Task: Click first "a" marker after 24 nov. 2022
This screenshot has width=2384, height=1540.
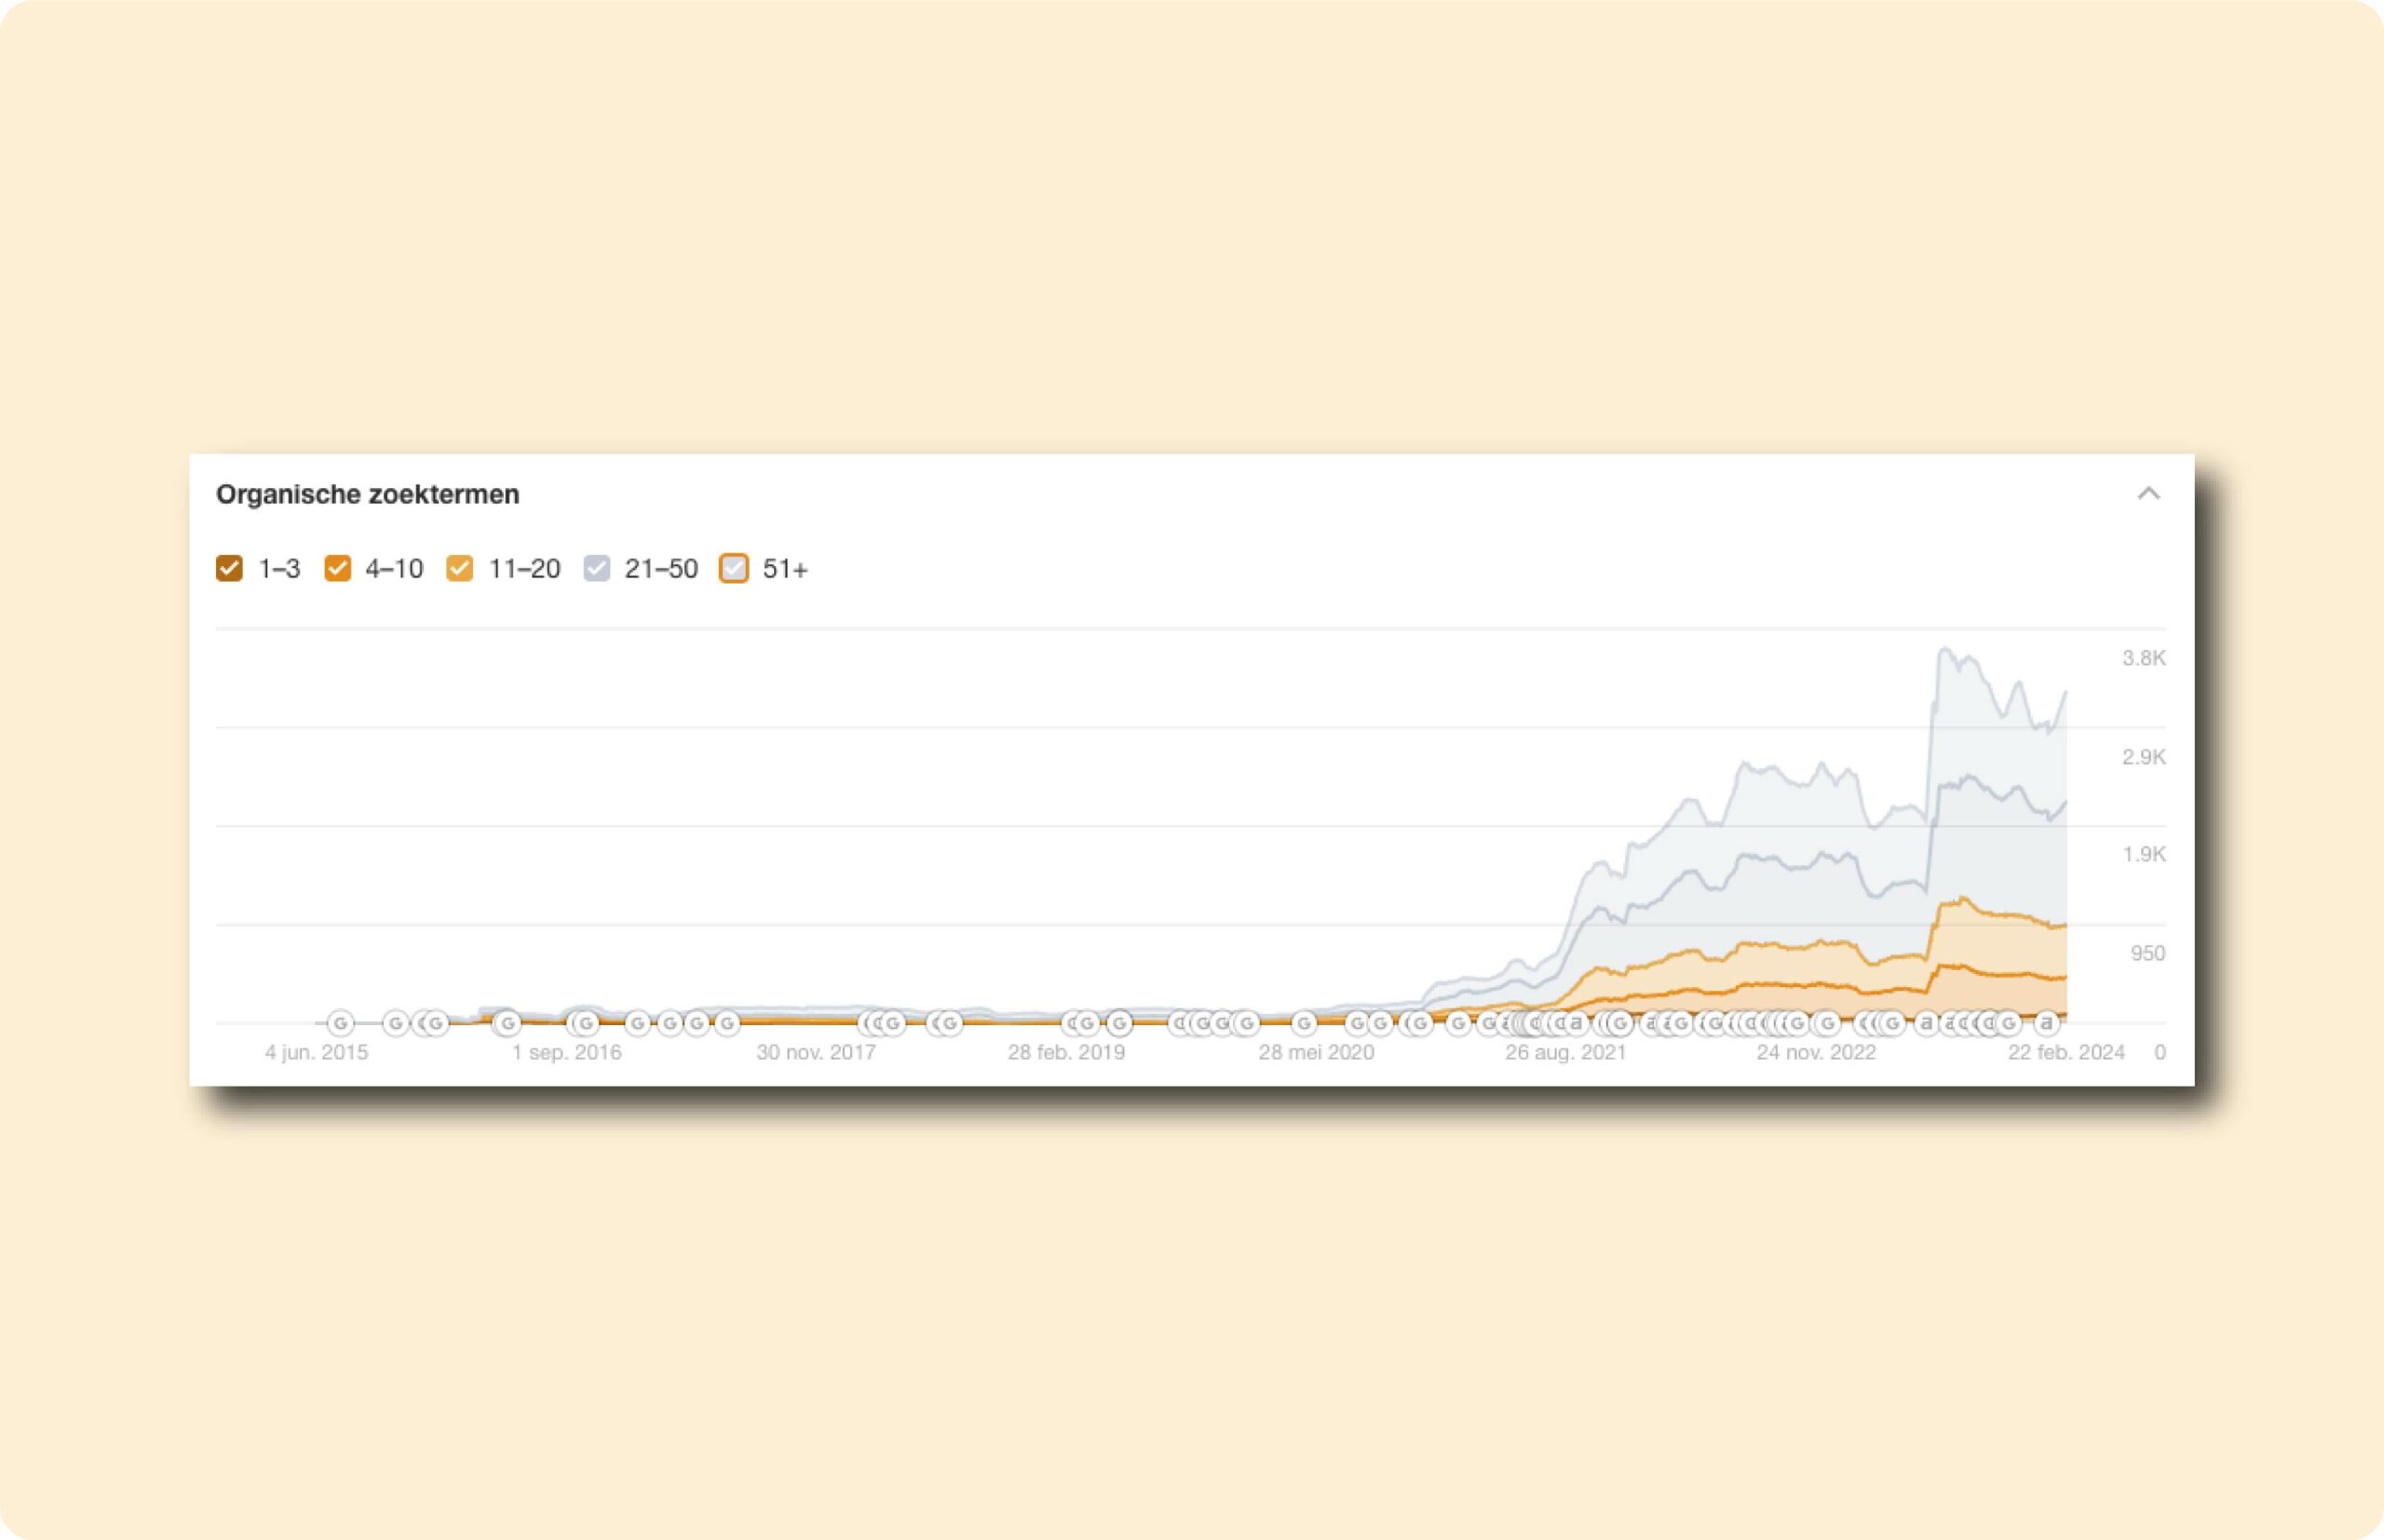Action: coord(1926,1023)
